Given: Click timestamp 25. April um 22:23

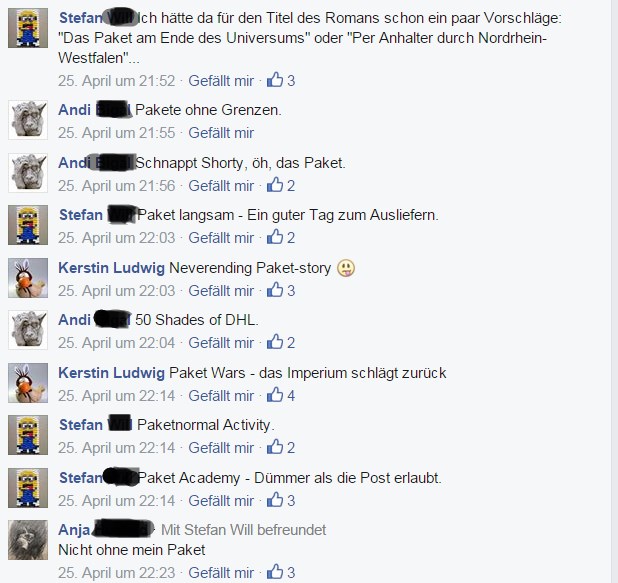Looking at the screenshot, I should click(x=116, y=572).
